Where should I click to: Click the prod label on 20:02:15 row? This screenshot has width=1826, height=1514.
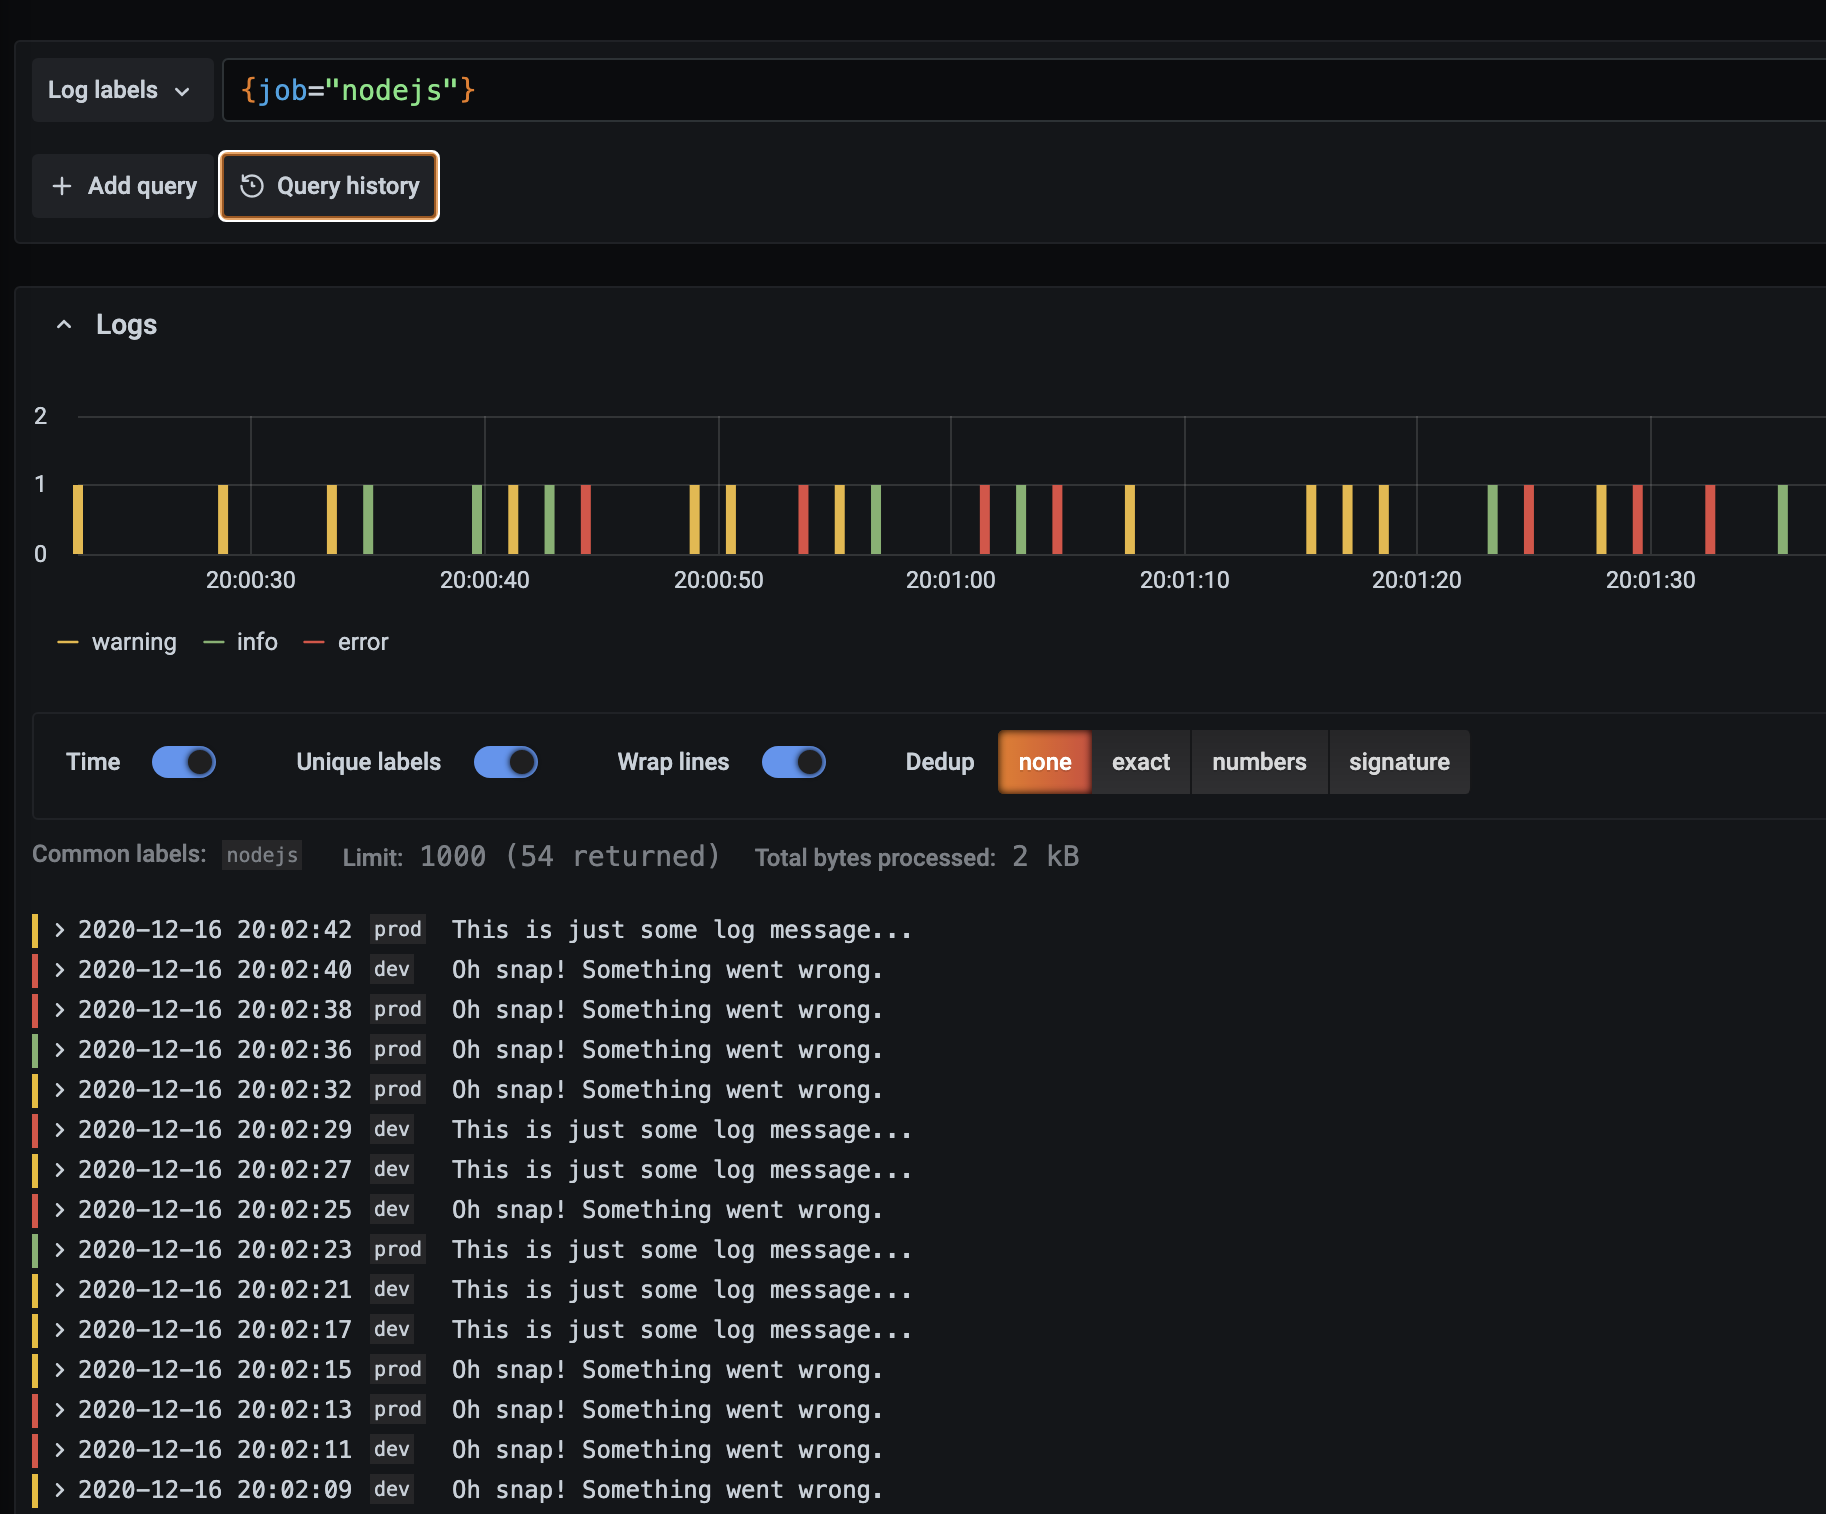[398, 1369]
